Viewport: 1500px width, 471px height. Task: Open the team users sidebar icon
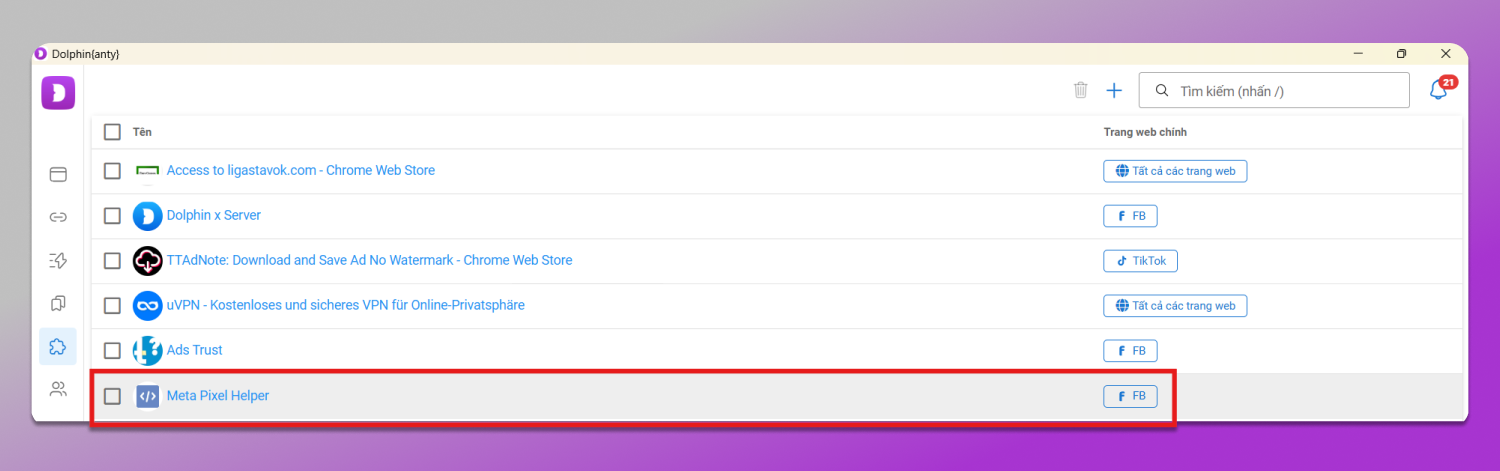[58, 388]
